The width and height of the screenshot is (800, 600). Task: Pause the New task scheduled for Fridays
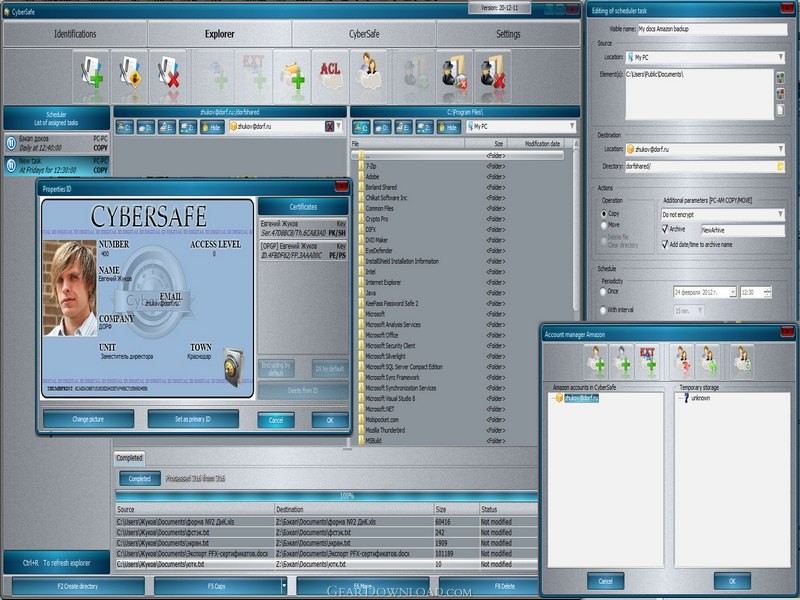tap(11, 165)
